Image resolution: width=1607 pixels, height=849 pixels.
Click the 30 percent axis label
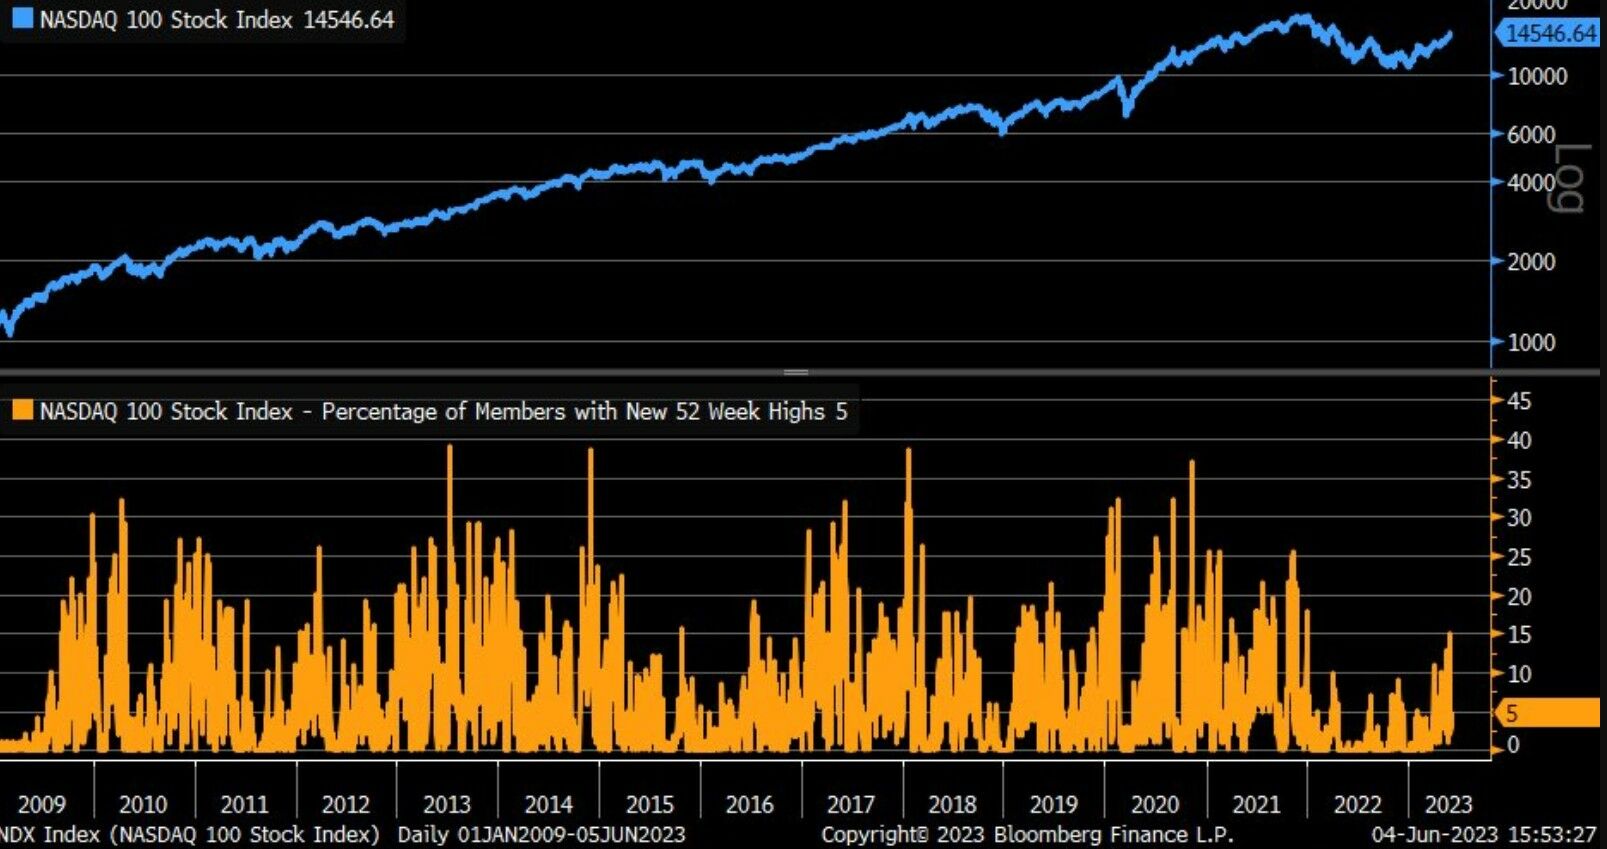pyautogui.click(x=1519, y=518)
